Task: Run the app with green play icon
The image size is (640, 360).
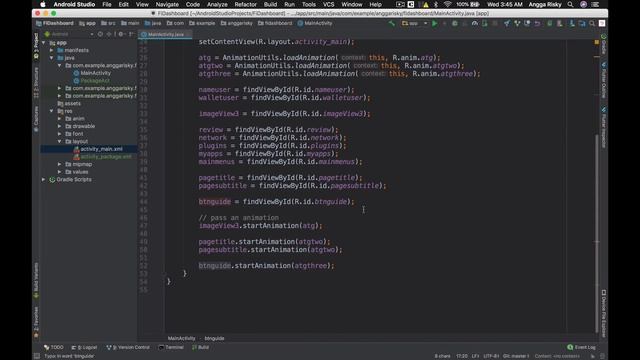Action: 435,24
